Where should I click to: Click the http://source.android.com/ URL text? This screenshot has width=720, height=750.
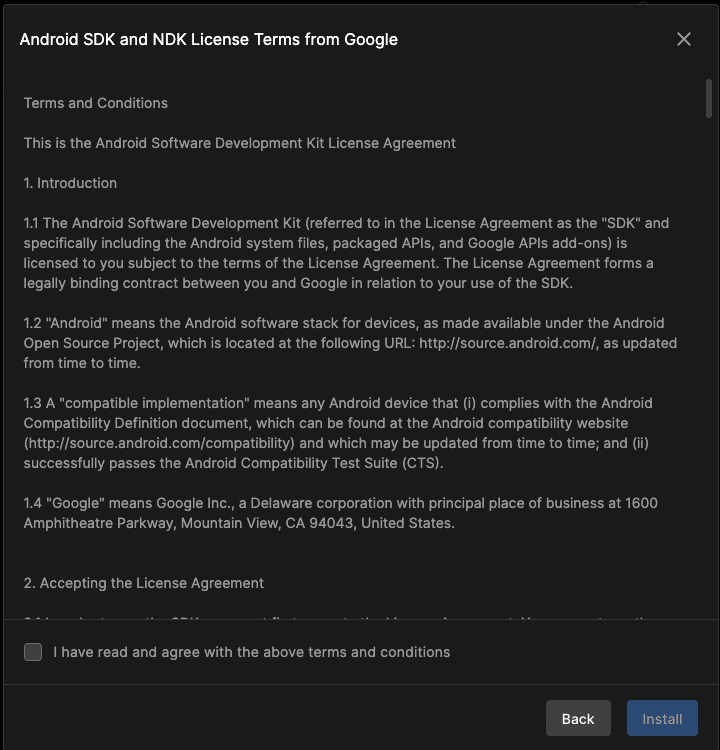[x=509, y=343]
